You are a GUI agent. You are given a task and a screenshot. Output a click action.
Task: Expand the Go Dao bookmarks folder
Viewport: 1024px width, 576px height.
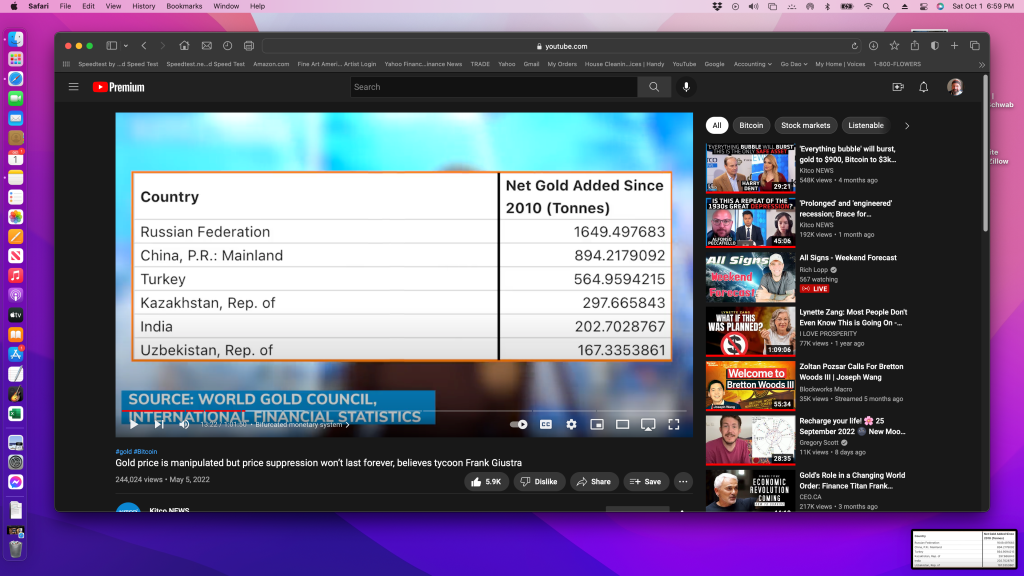(x=794, y=64)
